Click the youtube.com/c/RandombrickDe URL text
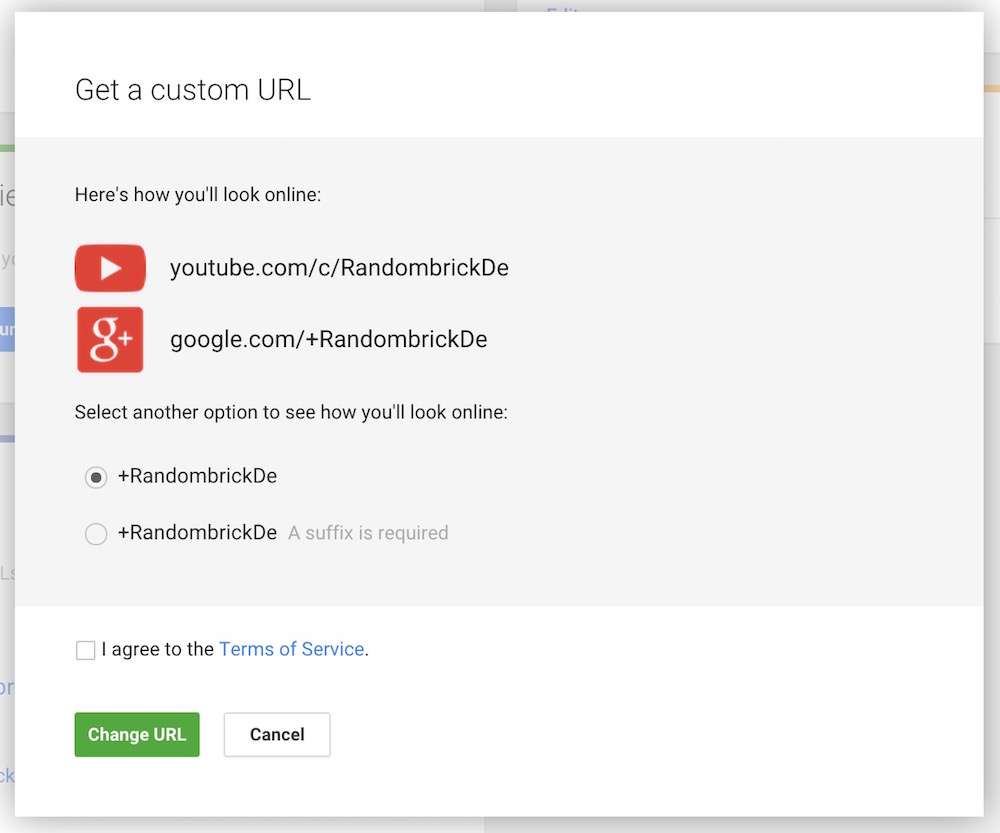The height and width of the screenshot is (833, 1000). click(339, 268)
